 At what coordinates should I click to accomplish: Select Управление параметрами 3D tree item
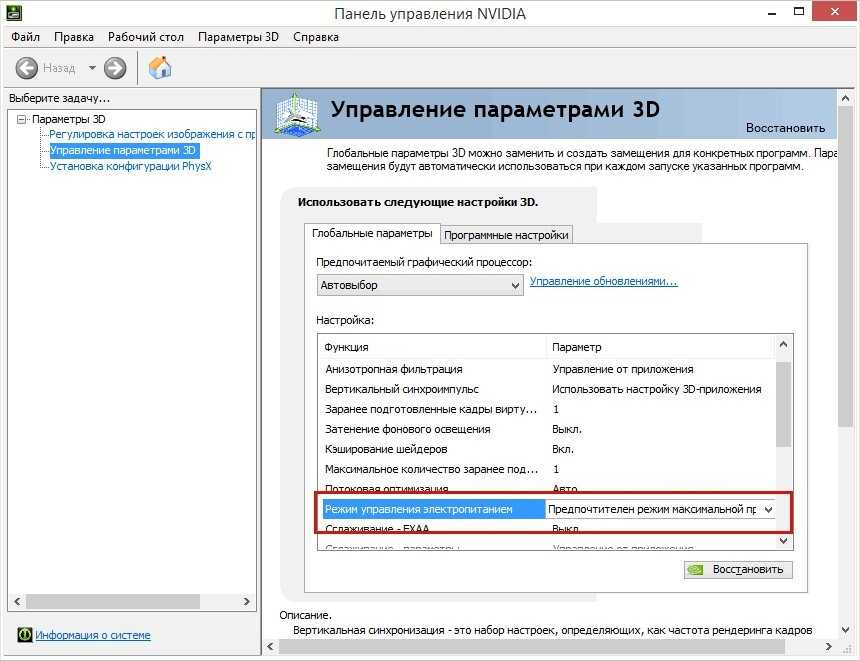[x=123, y=150]
